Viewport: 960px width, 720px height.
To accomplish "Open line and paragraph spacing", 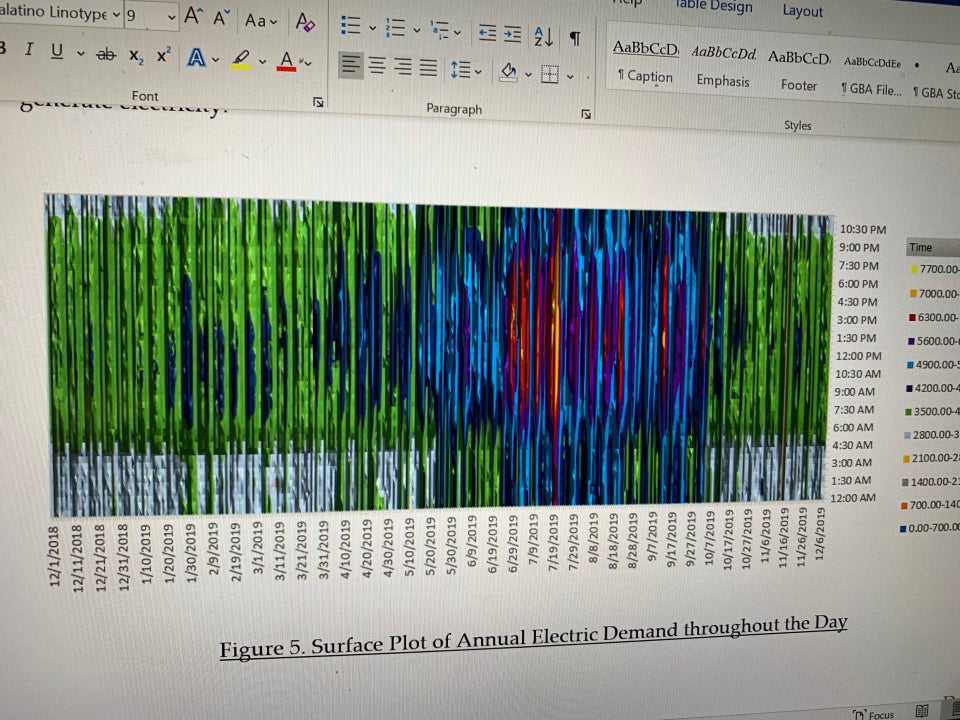I will pos(460,70).
